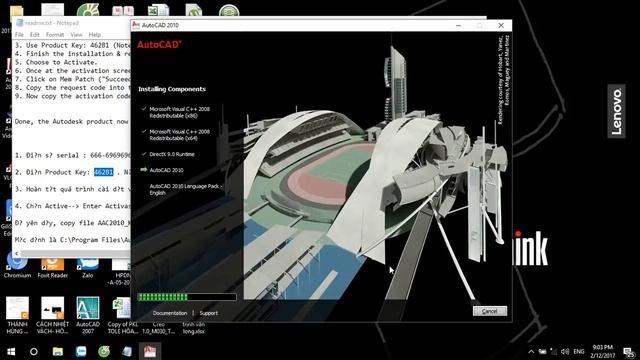Screen dimensions: 640x360
Task: Open the Documentation link in installer
Action: (x=170, y=313)
